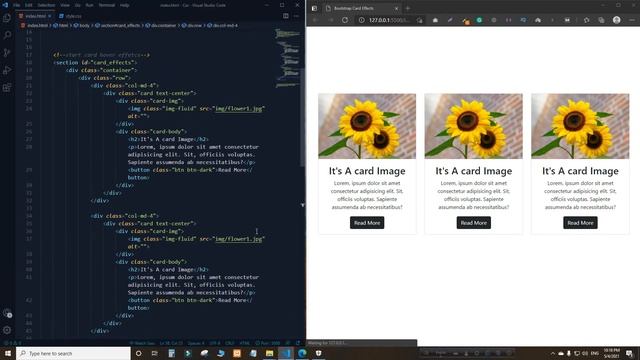Open a new browser tab
Screen dimensions: 640x360
[x=408, y=8]
